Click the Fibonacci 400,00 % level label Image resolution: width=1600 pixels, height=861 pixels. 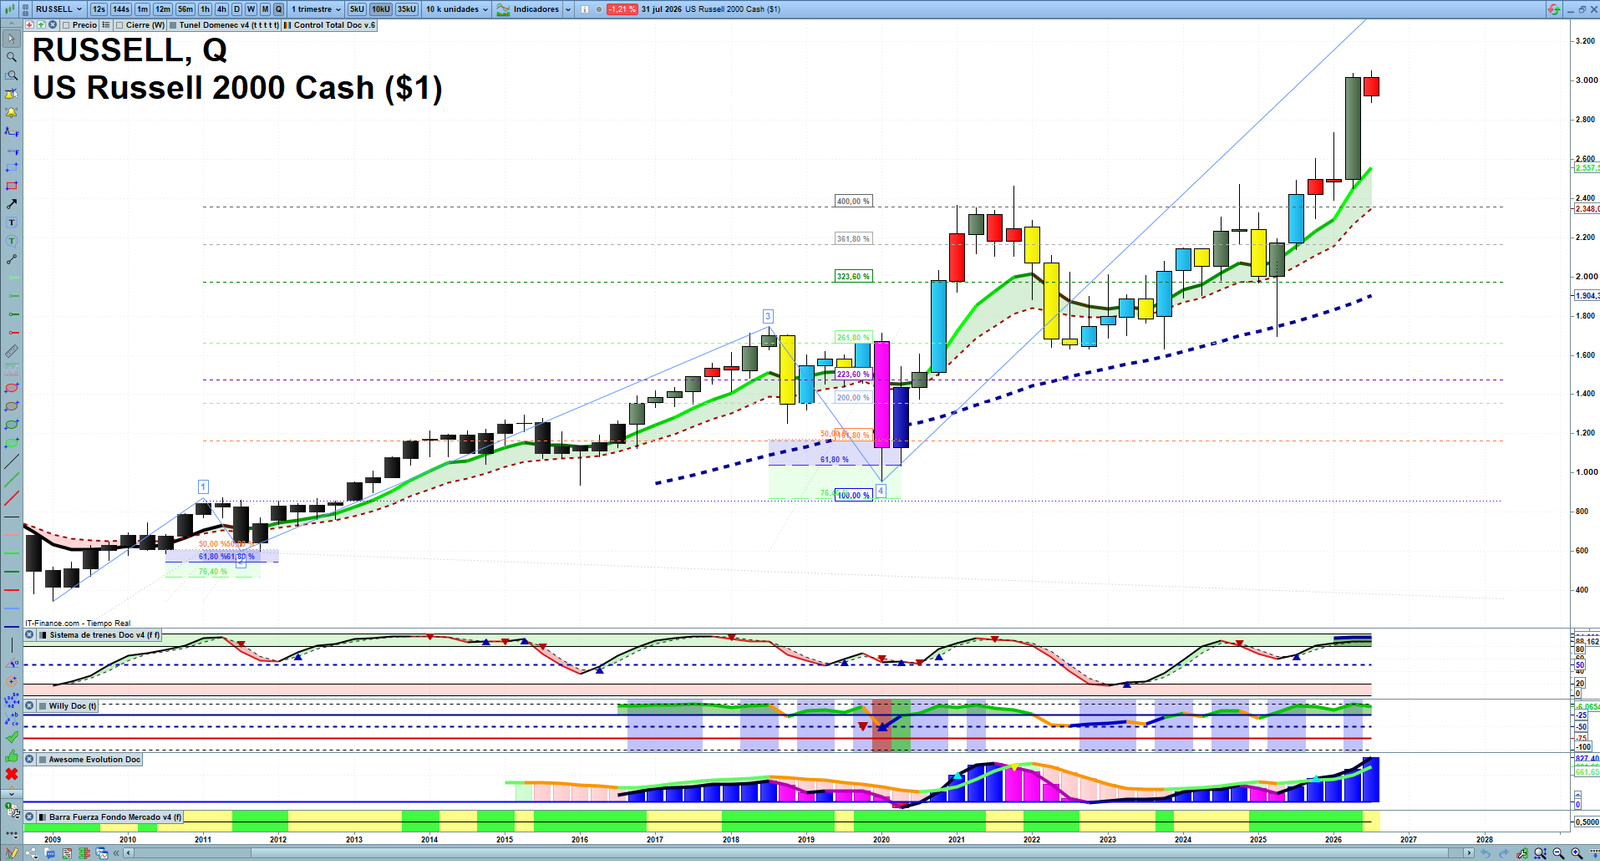pyautogui.click(x=853, y=201)
